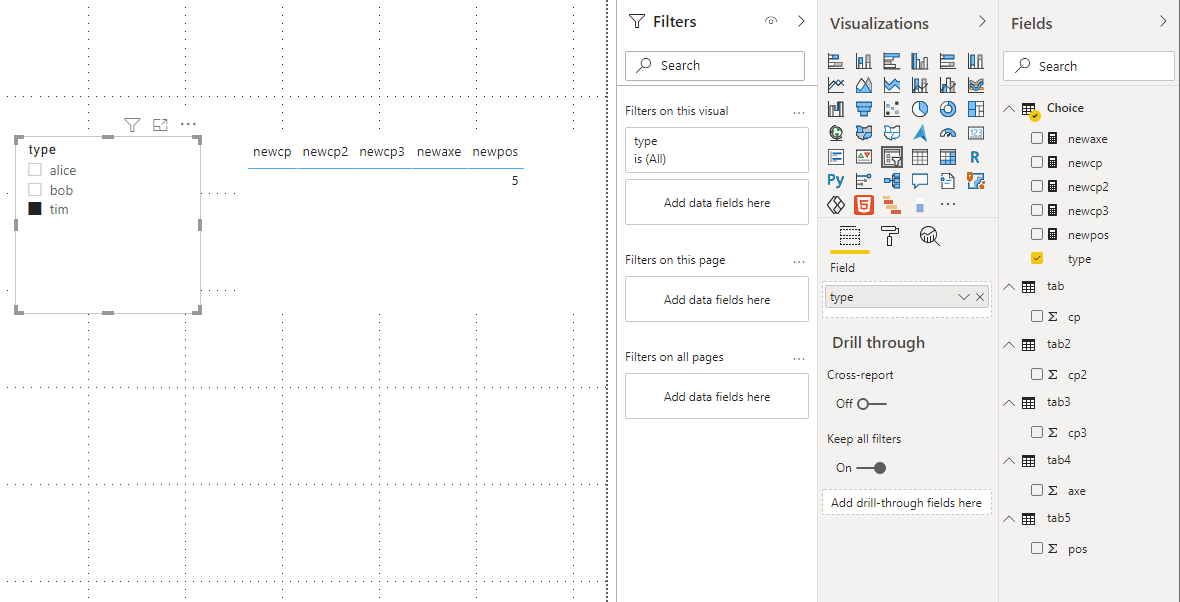Collapse the tab5 table
This screenshot has width=1180, height=602.
coord(1009,518)
